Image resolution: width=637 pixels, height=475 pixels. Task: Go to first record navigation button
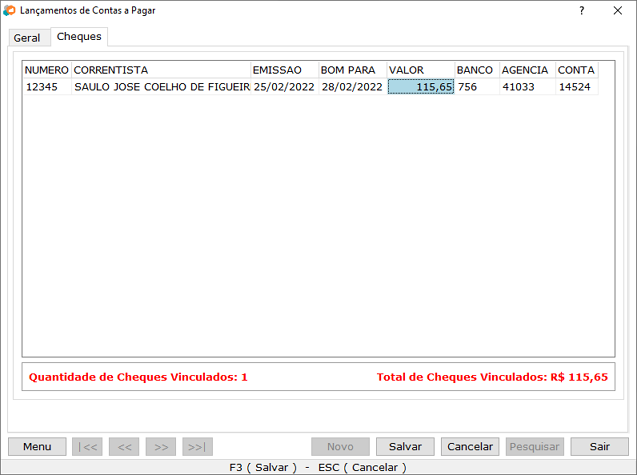click(88, 447)
